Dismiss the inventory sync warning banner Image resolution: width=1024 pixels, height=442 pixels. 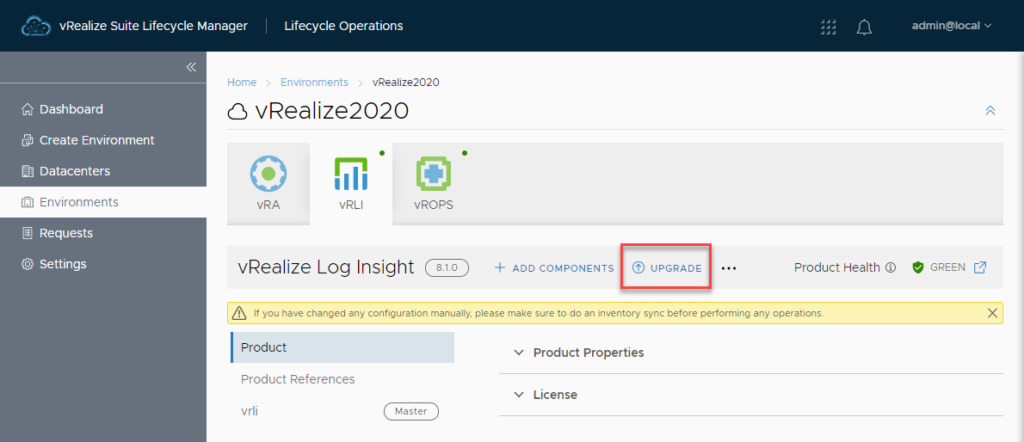click(x=993, y=313)
